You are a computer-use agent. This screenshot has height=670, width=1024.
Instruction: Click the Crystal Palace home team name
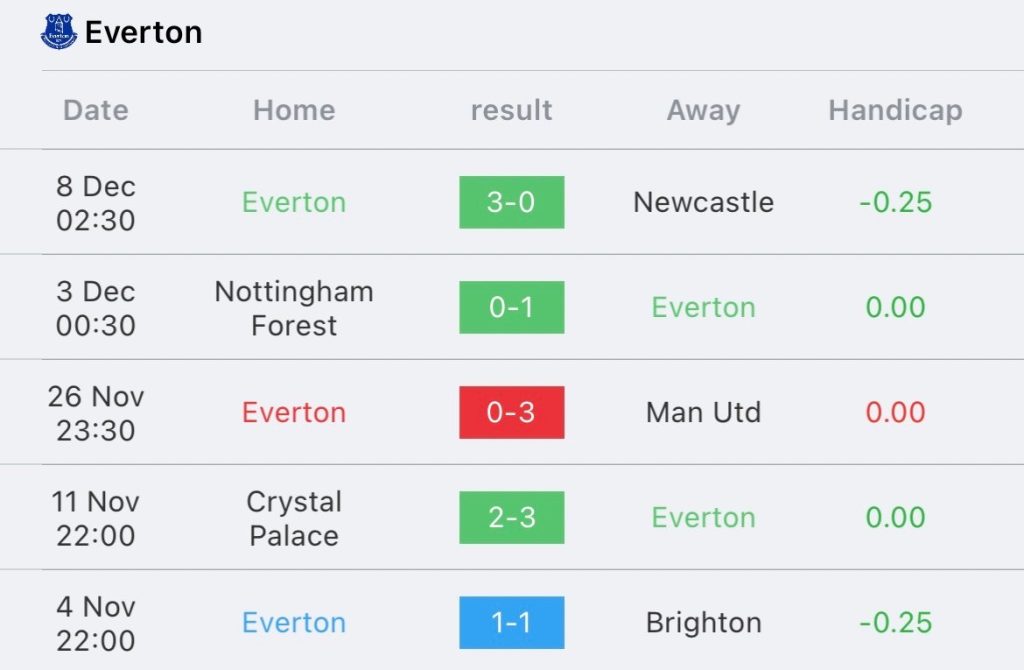coord(294,518)
